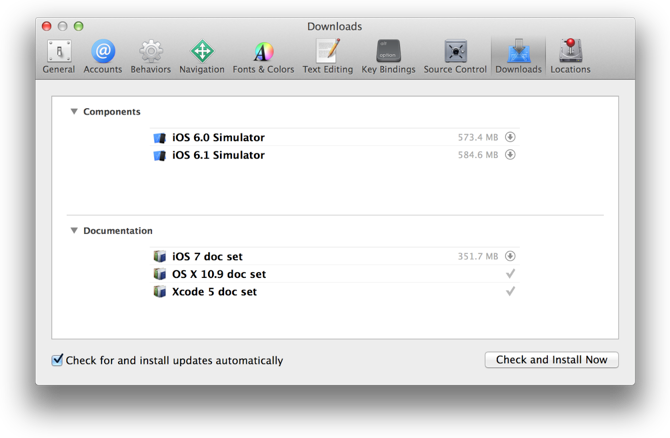Zoom the window with green button

point(79,26)
